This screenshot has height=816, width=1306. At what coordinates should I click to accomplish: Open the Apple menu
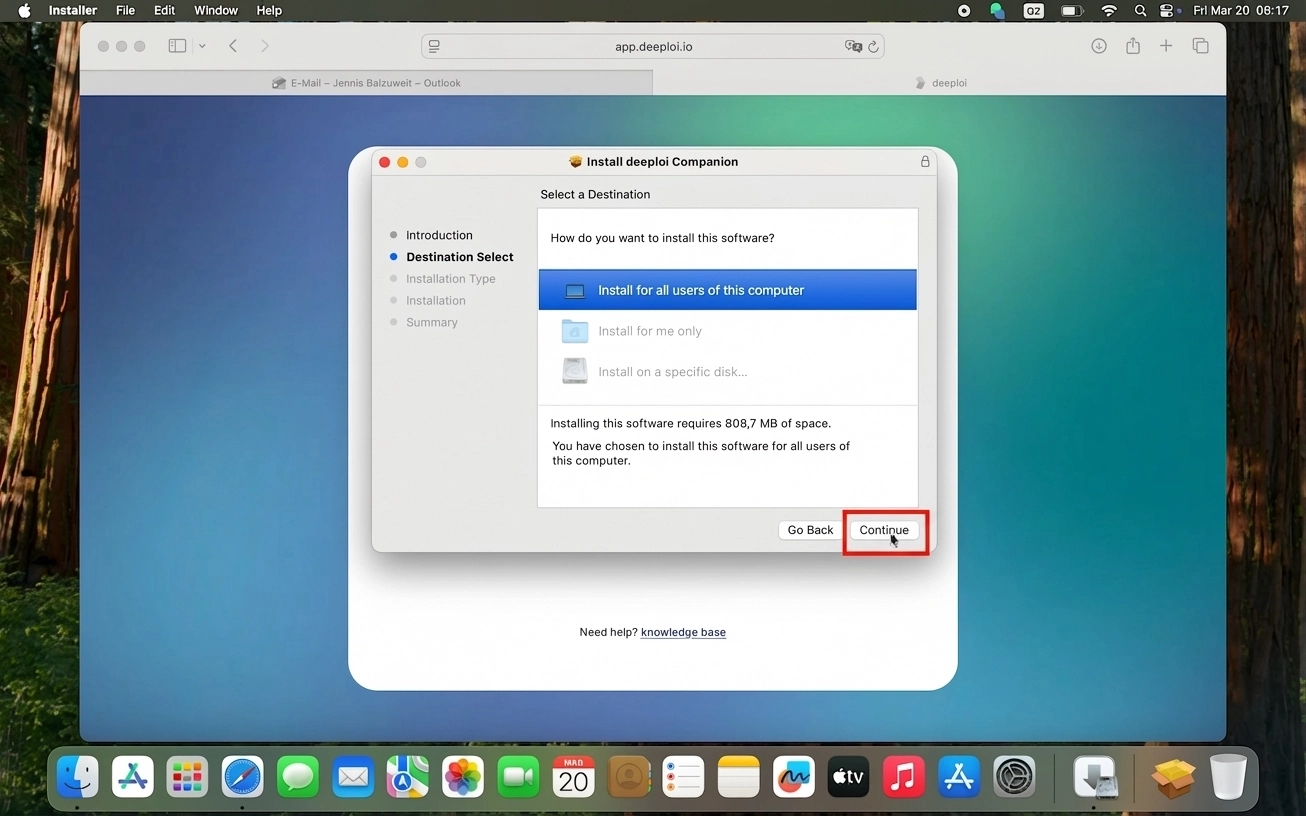coord(24,10)
